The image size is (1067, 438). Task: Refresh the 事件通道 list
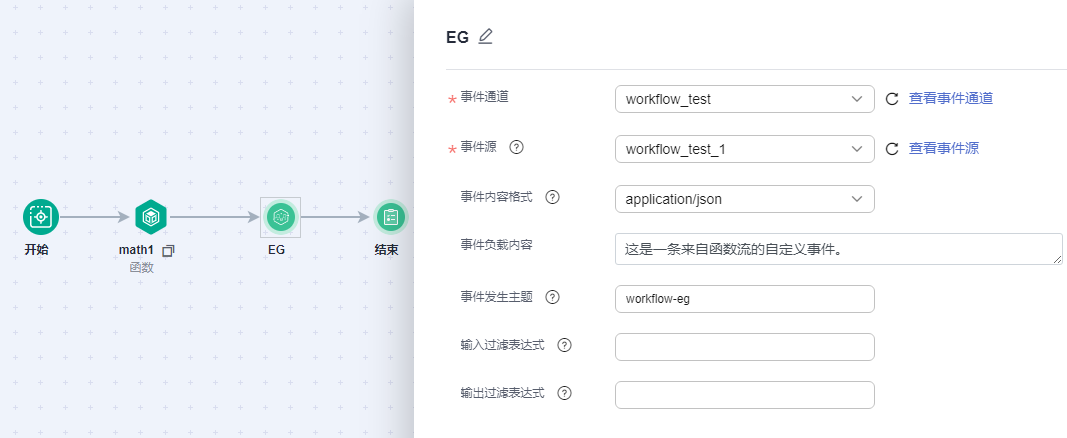(893, 99)
